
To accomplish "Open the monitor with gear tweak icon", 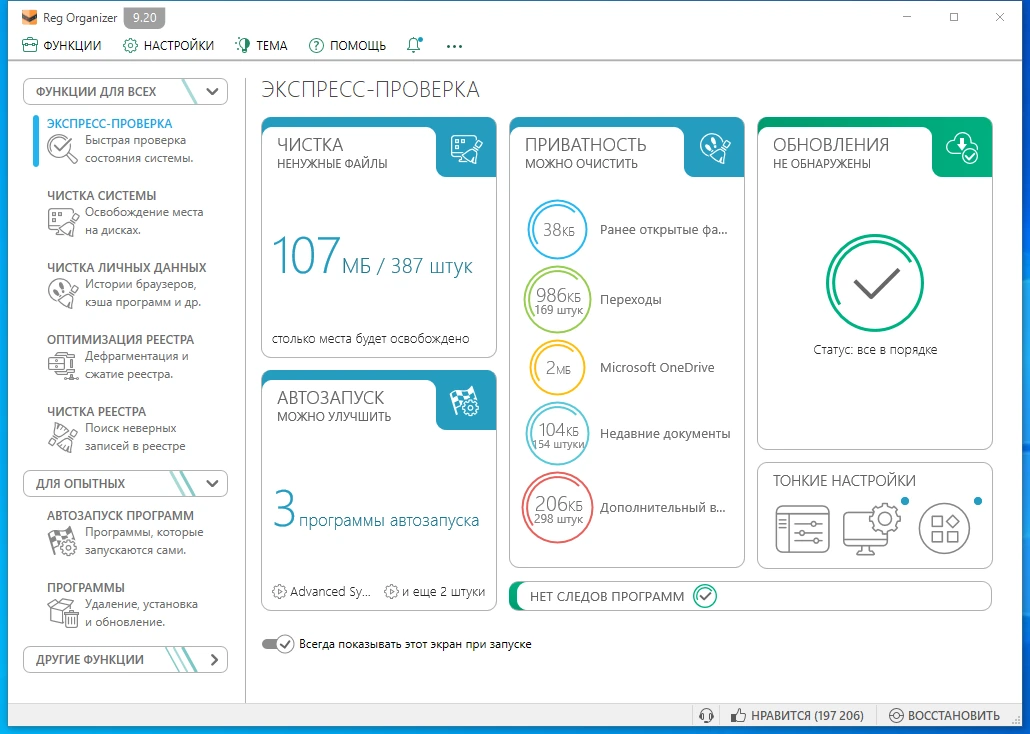I will click(872, 529).
